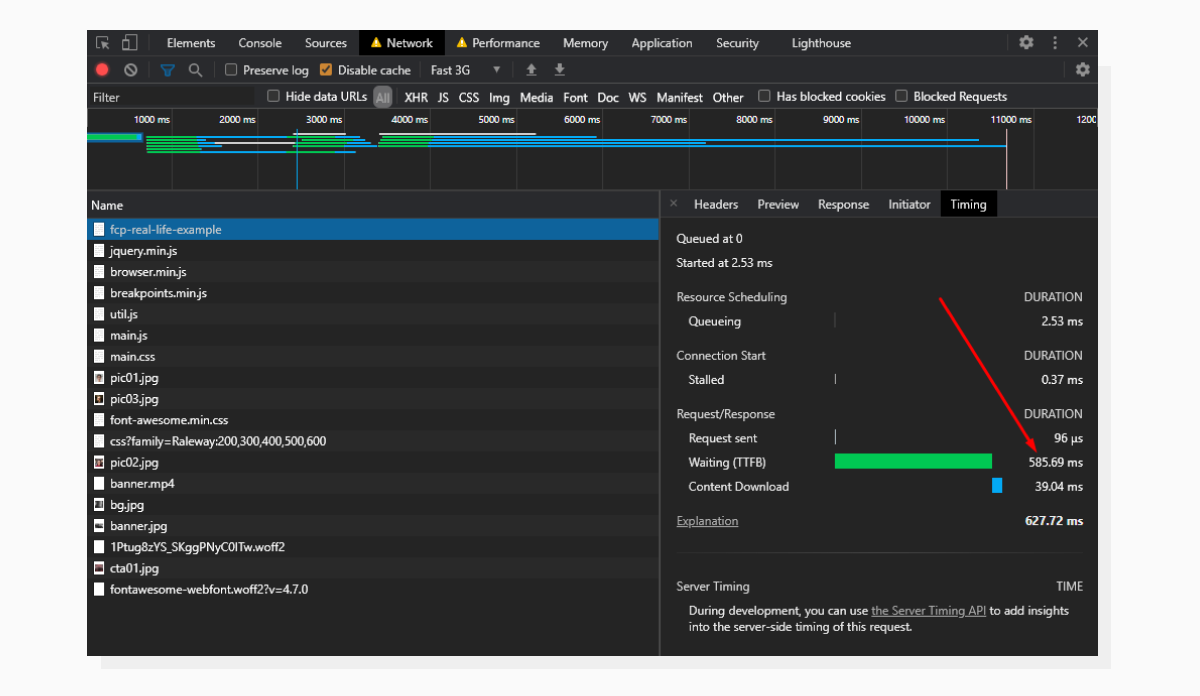Screen dimensions: 1200x696
Task: Open the three-dot DevTools menu
Action: (1055, 42)
